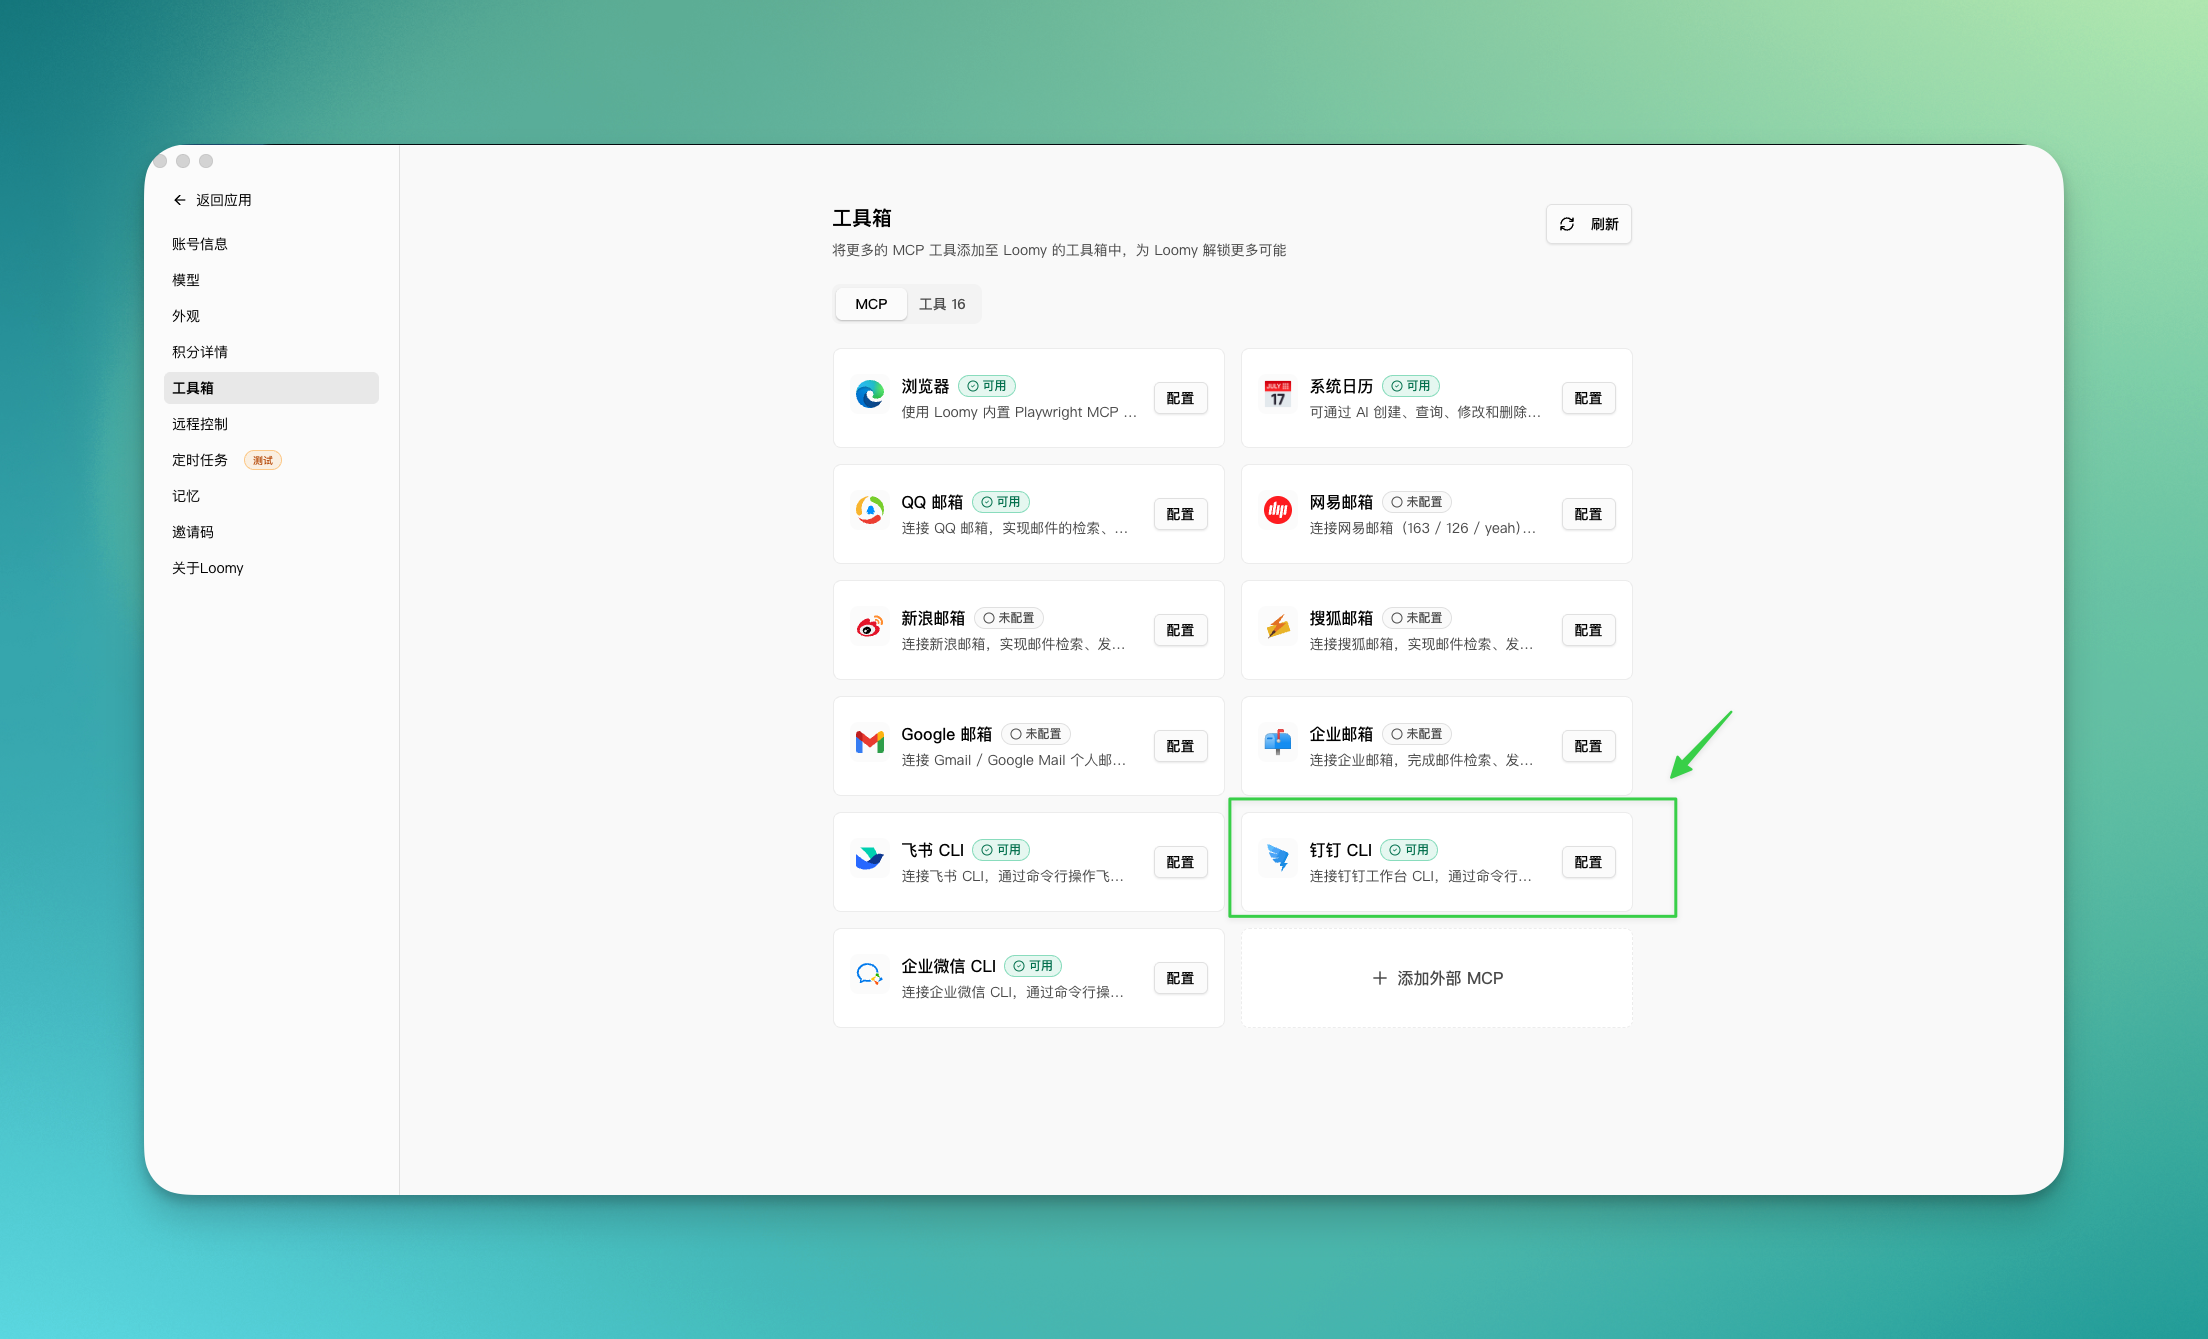Viewport: 2208px width, 1339px height.
Task: Click the 搜狐邮箱 icon
Action: [1277, 624]
